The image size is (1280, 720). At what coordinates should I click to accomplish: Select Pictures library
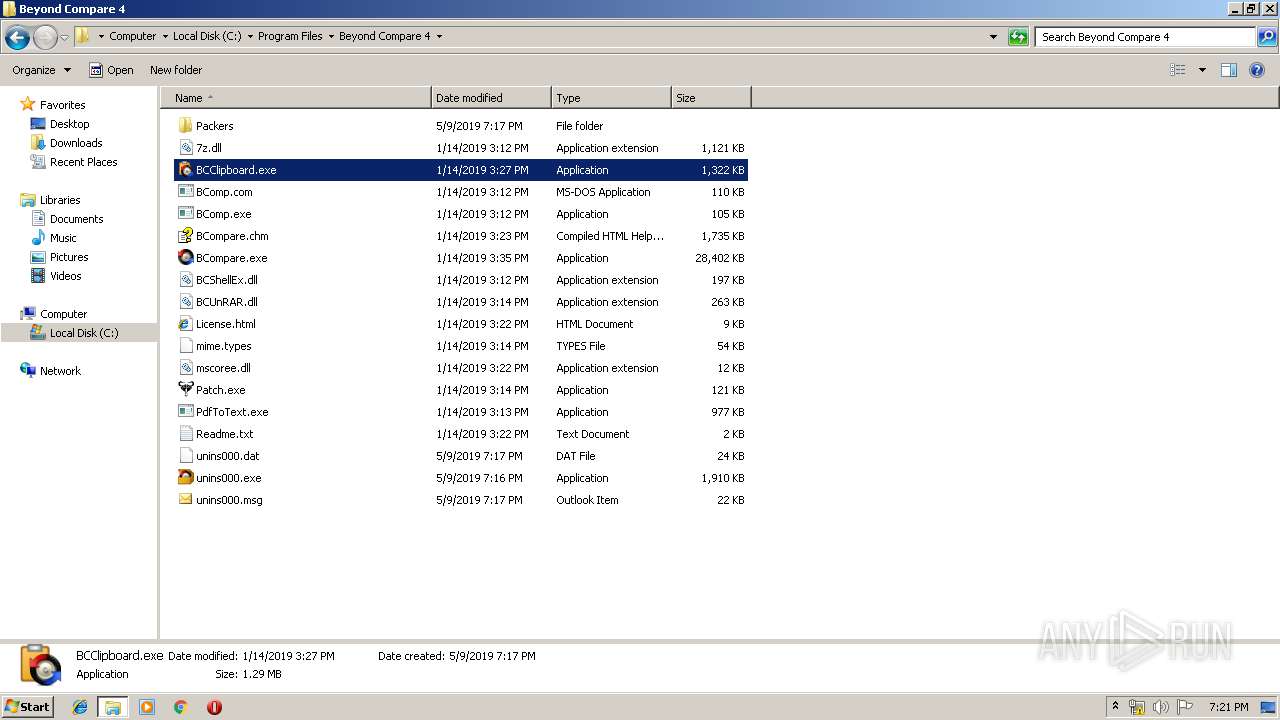pyautogui.click(x=69, y=257)
